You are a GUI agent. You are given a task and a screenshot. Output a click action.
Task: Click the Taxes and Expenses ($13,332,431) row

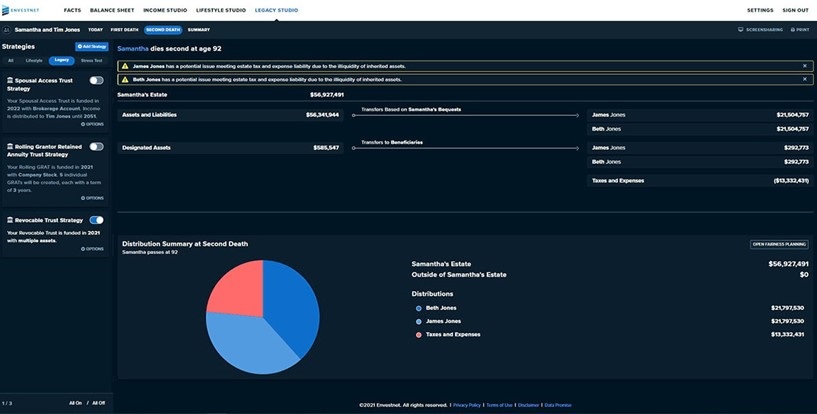click(x=700, y=181)
